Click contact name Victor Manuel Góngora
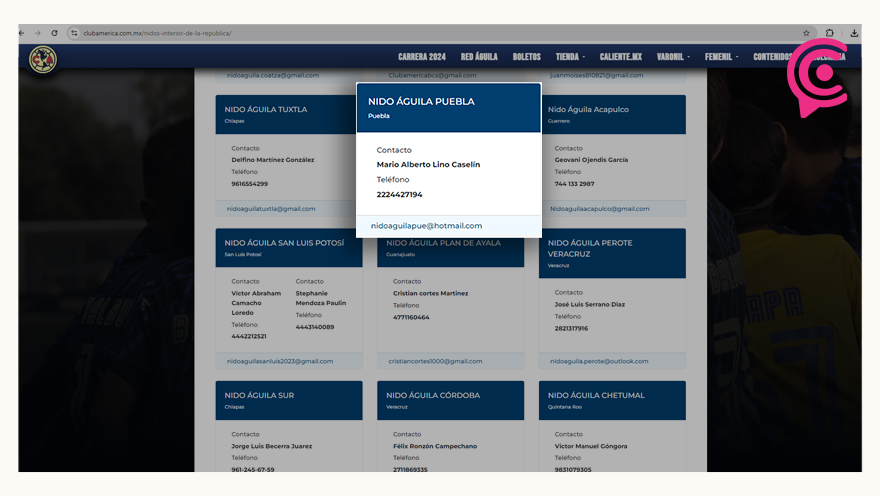Screen dimensions: 880x496 coord(591,447)
